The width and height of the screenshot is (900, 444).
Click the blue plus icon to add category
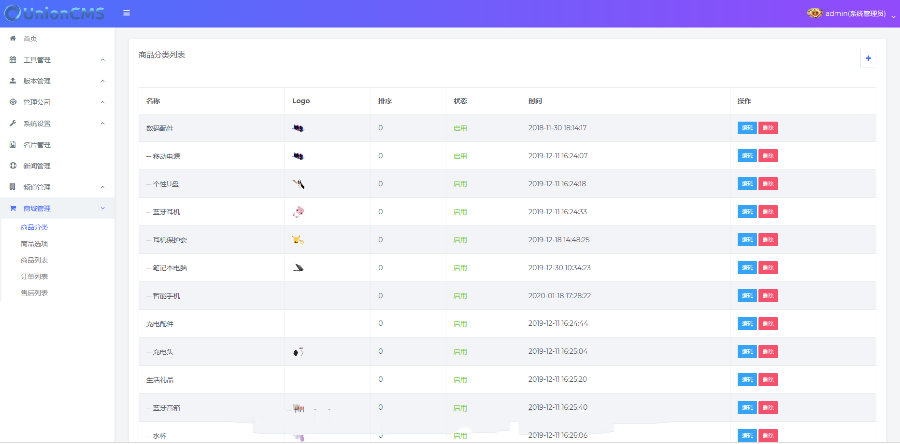tap(868, 58)
